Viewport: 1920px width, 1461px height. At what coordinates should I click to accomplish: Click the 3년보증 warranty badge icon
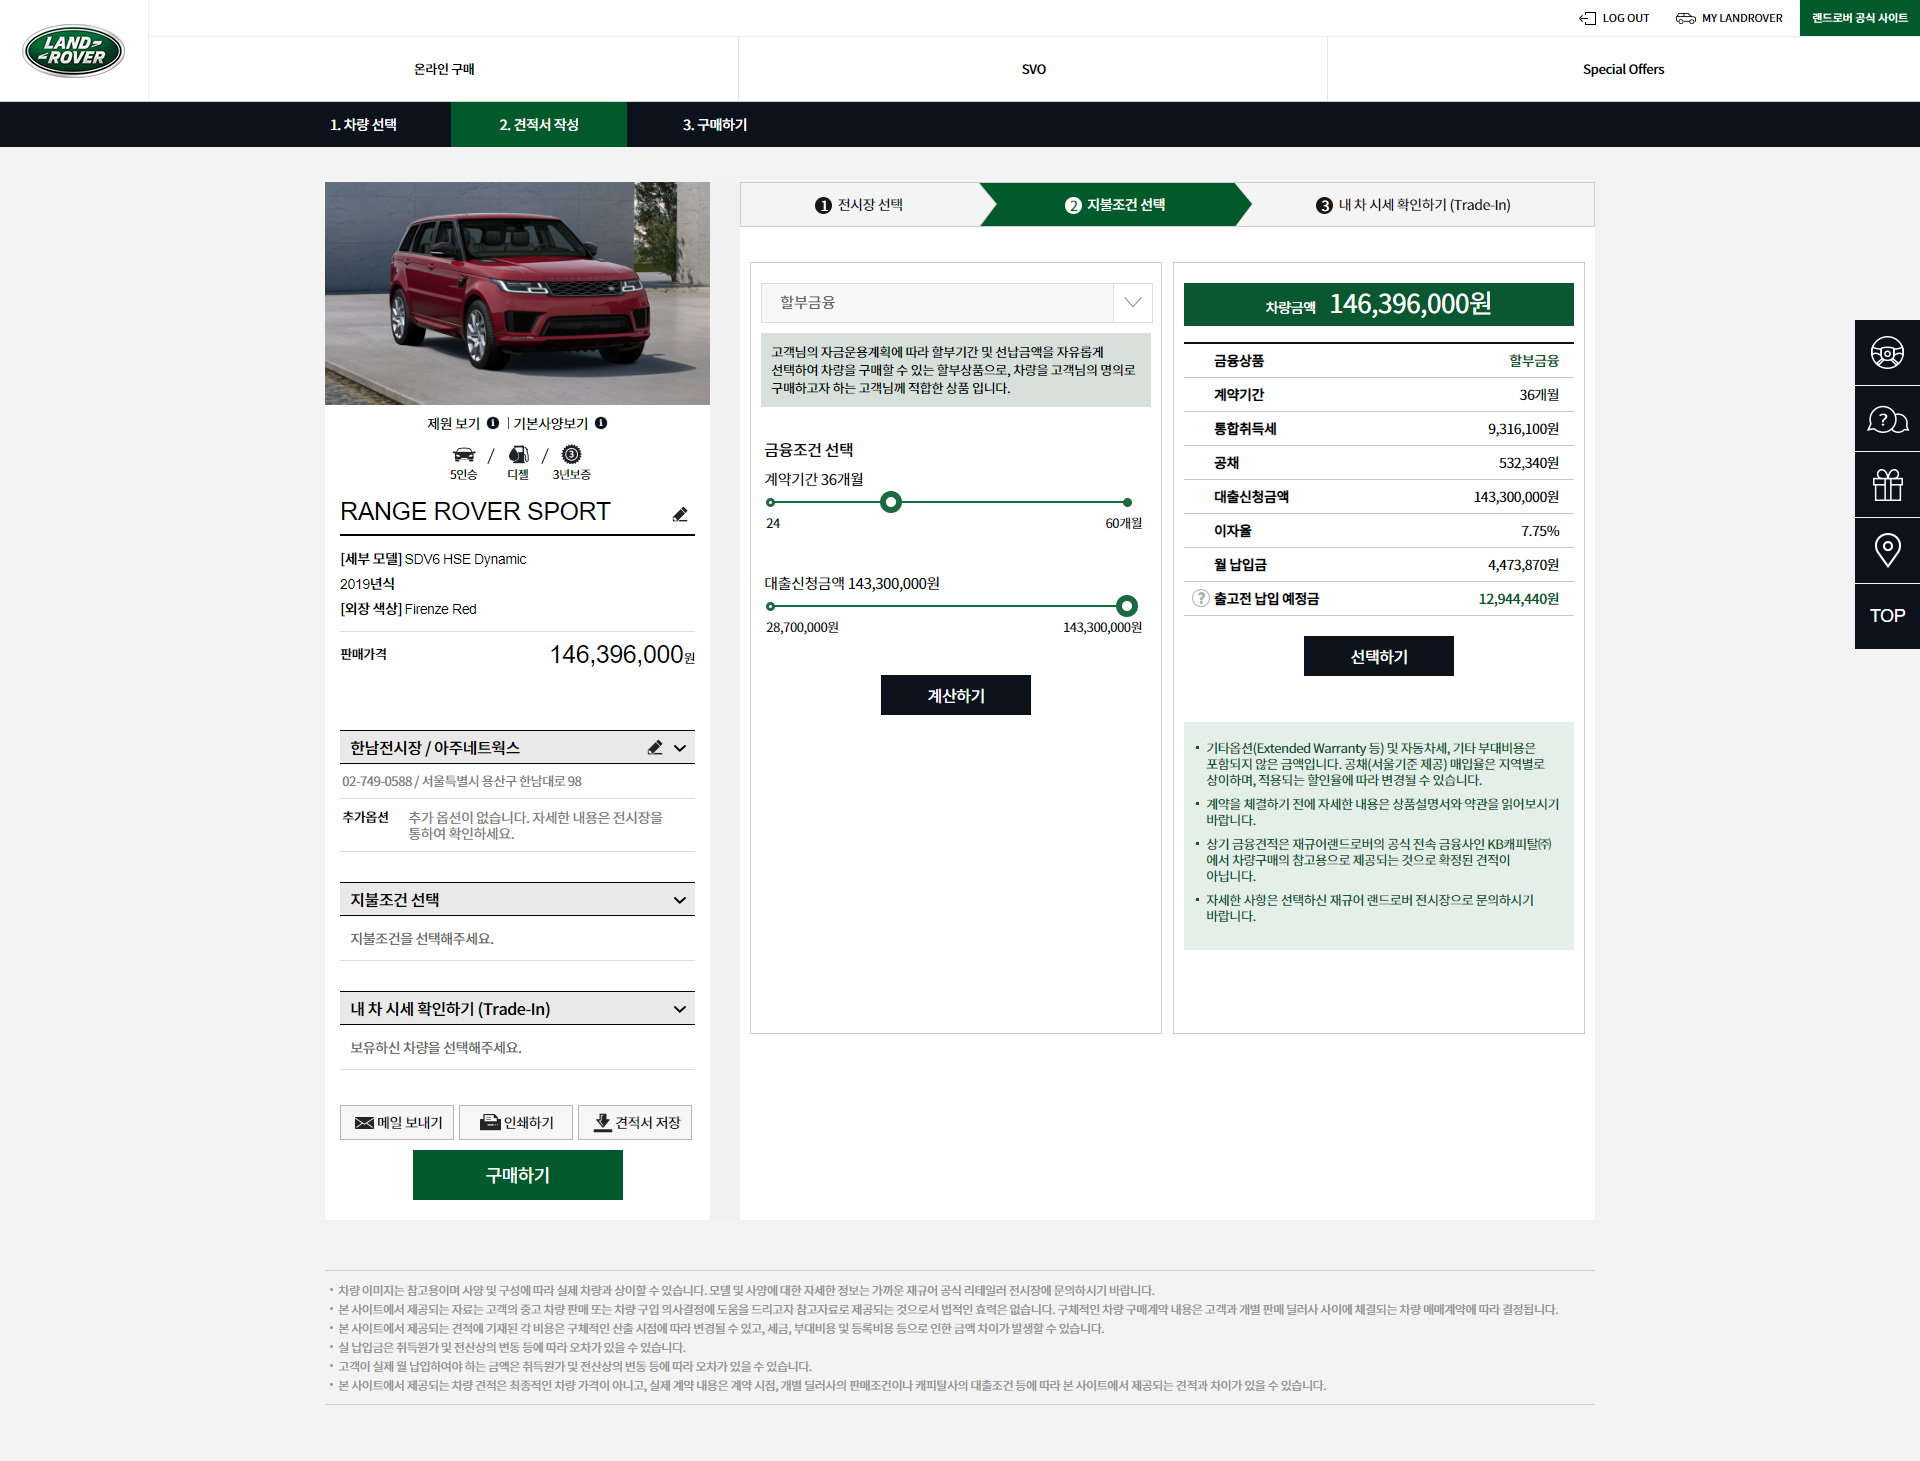[571, 454]
